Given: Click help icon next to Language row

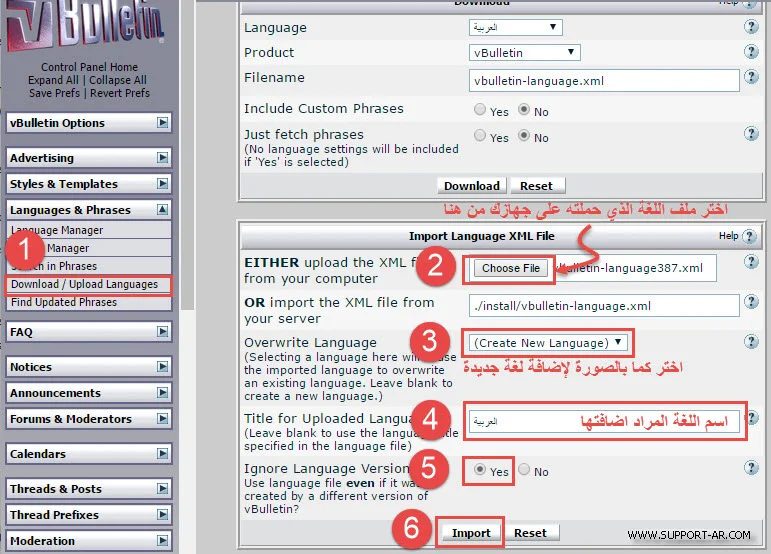Looking at the screenshot, I should click(751, 27).
